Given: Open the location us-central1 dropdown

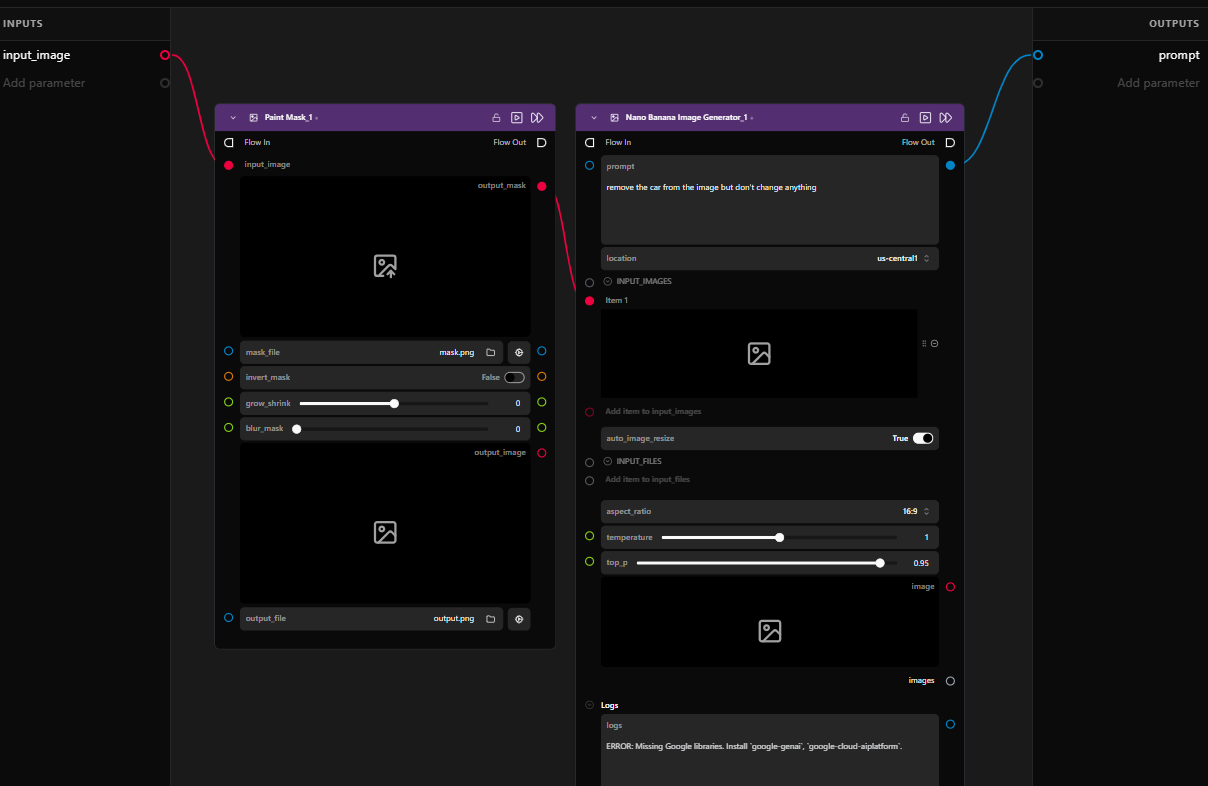Looking at the screenshot, I should 770,258.
